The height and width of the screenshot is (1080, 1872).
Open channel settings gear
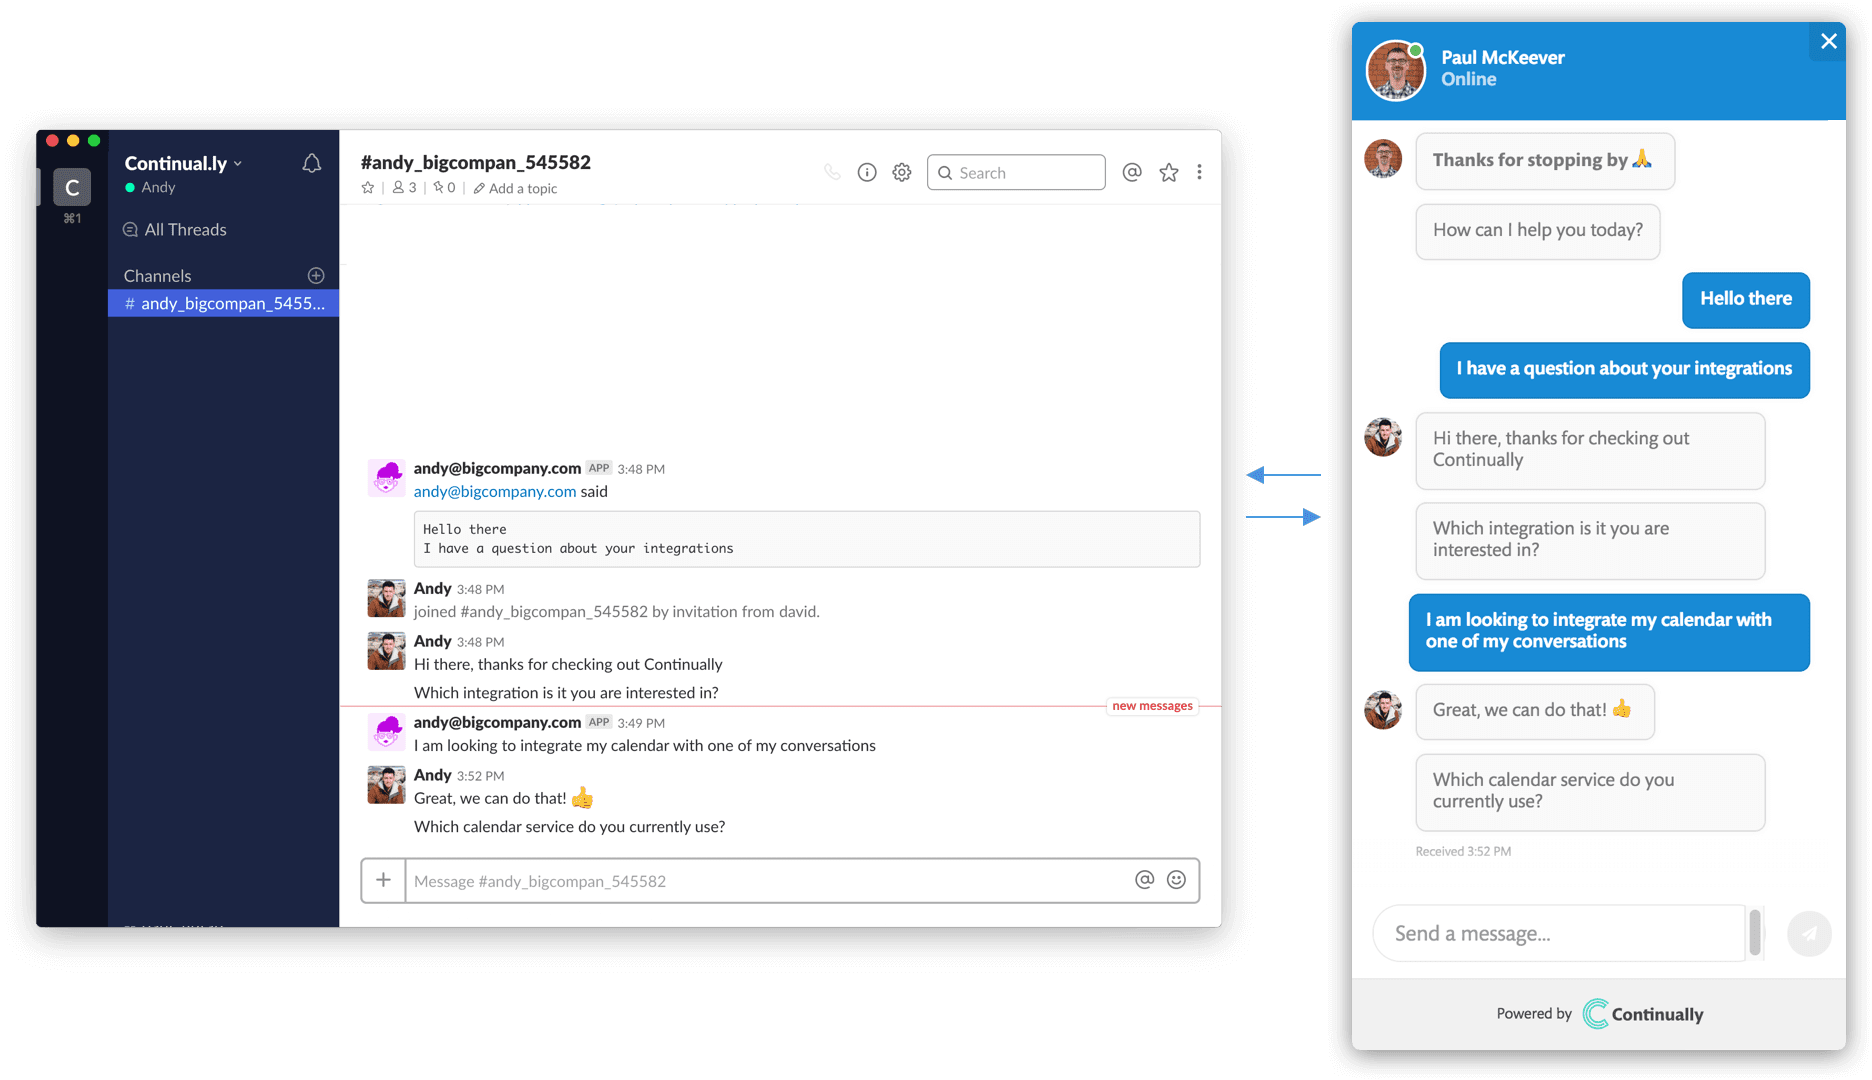click(x=902, y=172)
